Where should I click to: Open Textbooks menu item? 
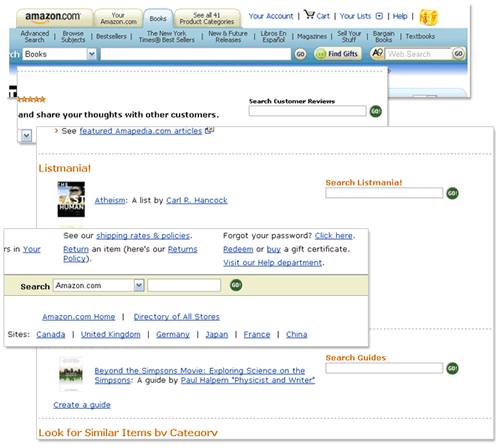(420, 36)
